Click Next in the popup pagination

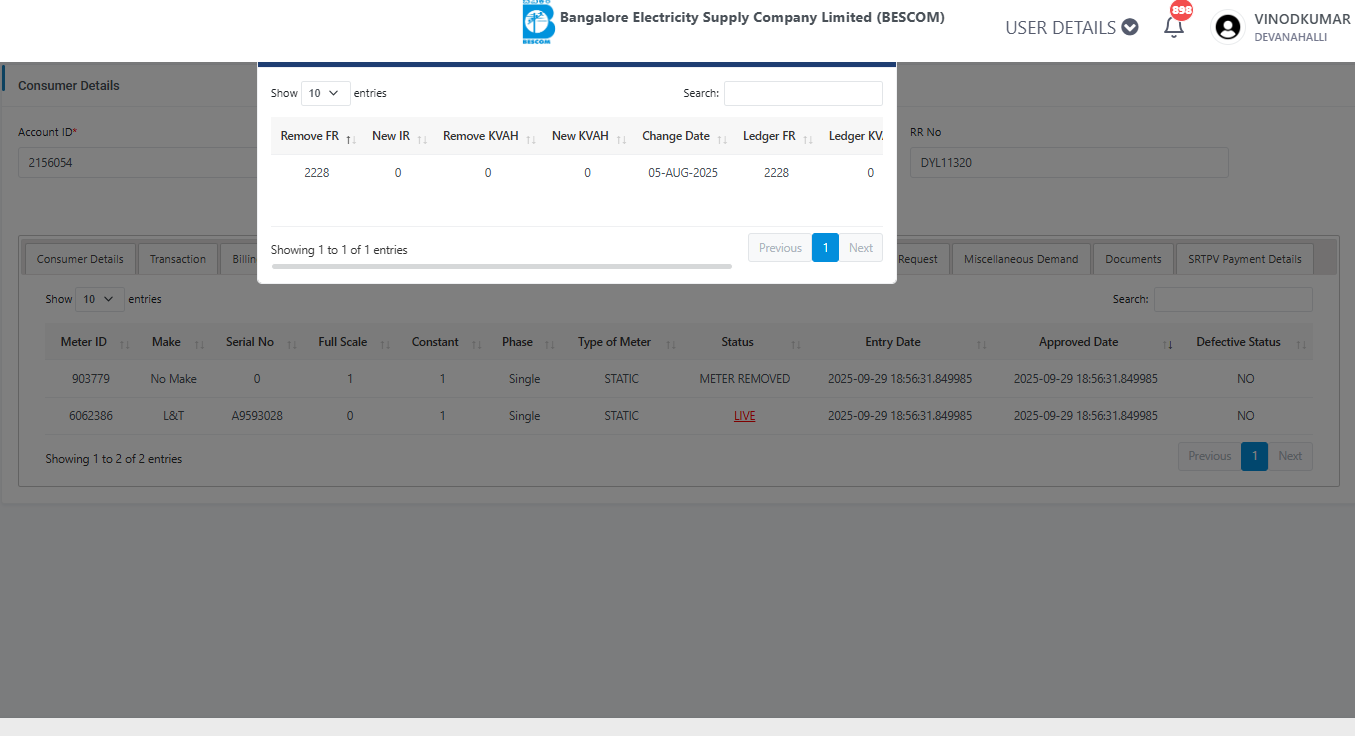point(860,248)
